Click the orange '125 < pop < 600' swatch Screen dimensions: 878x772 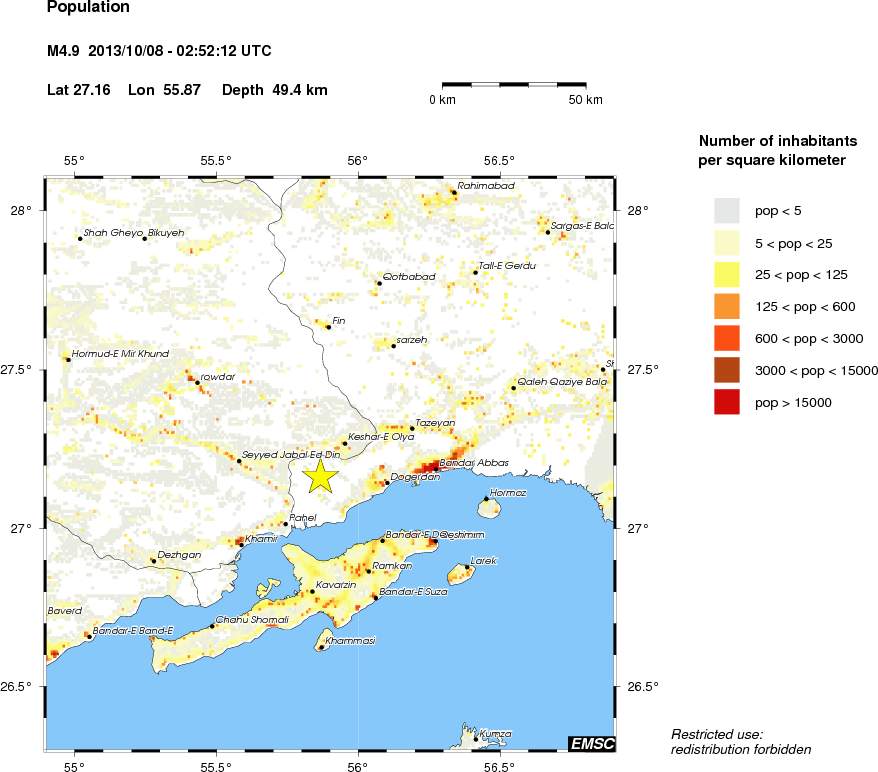click(x=726, y=306)
